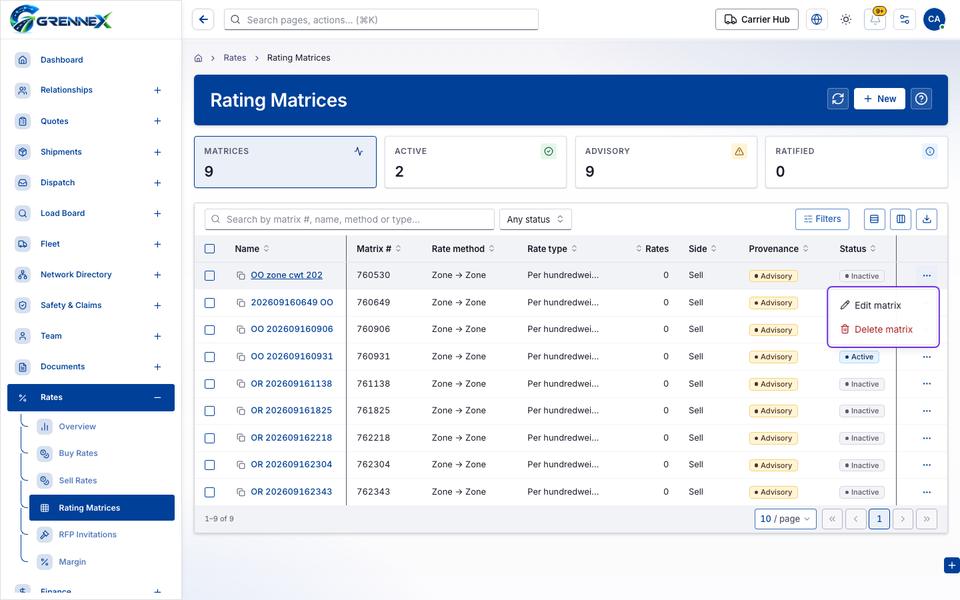Copy icon next to OR 202609161138
The image size is (960, 600).
click(x=241, y=384)
